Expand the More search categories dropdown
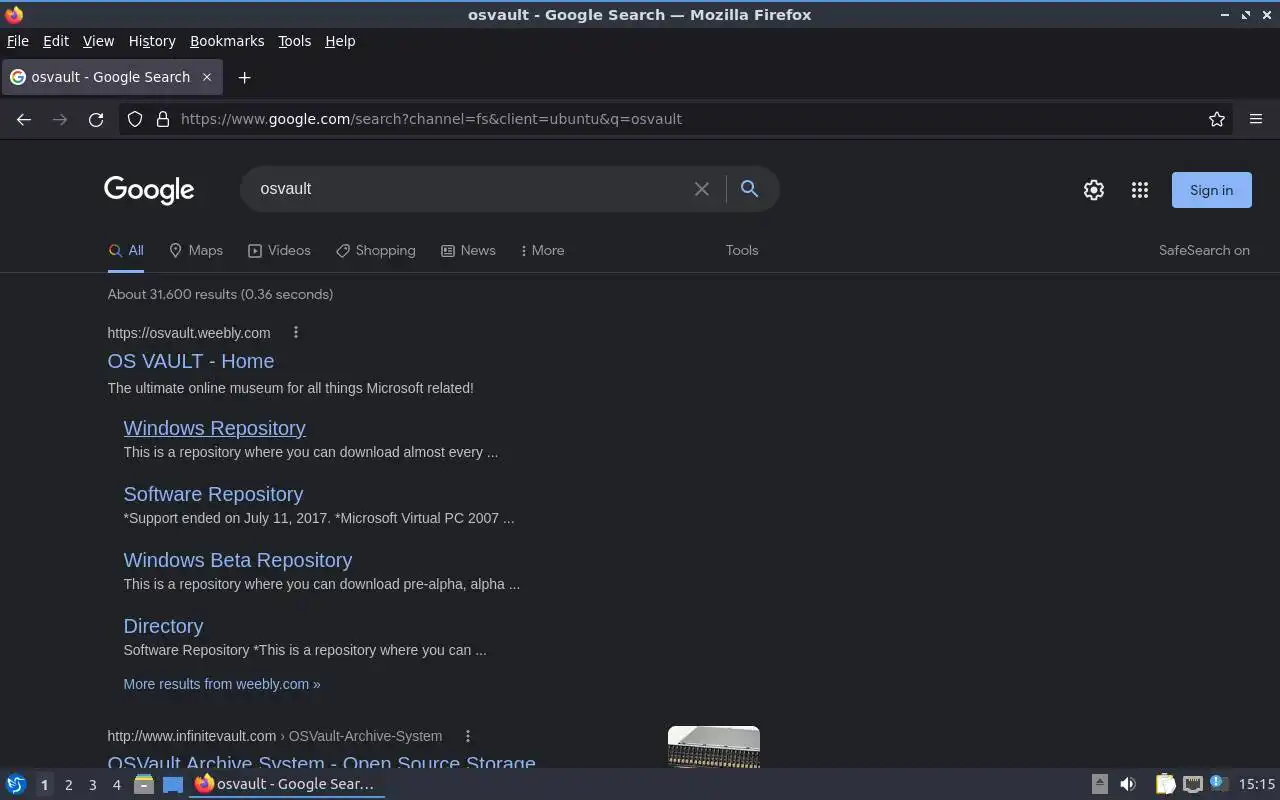Screen dimensions: 1280x800 (x=542, y=251)
